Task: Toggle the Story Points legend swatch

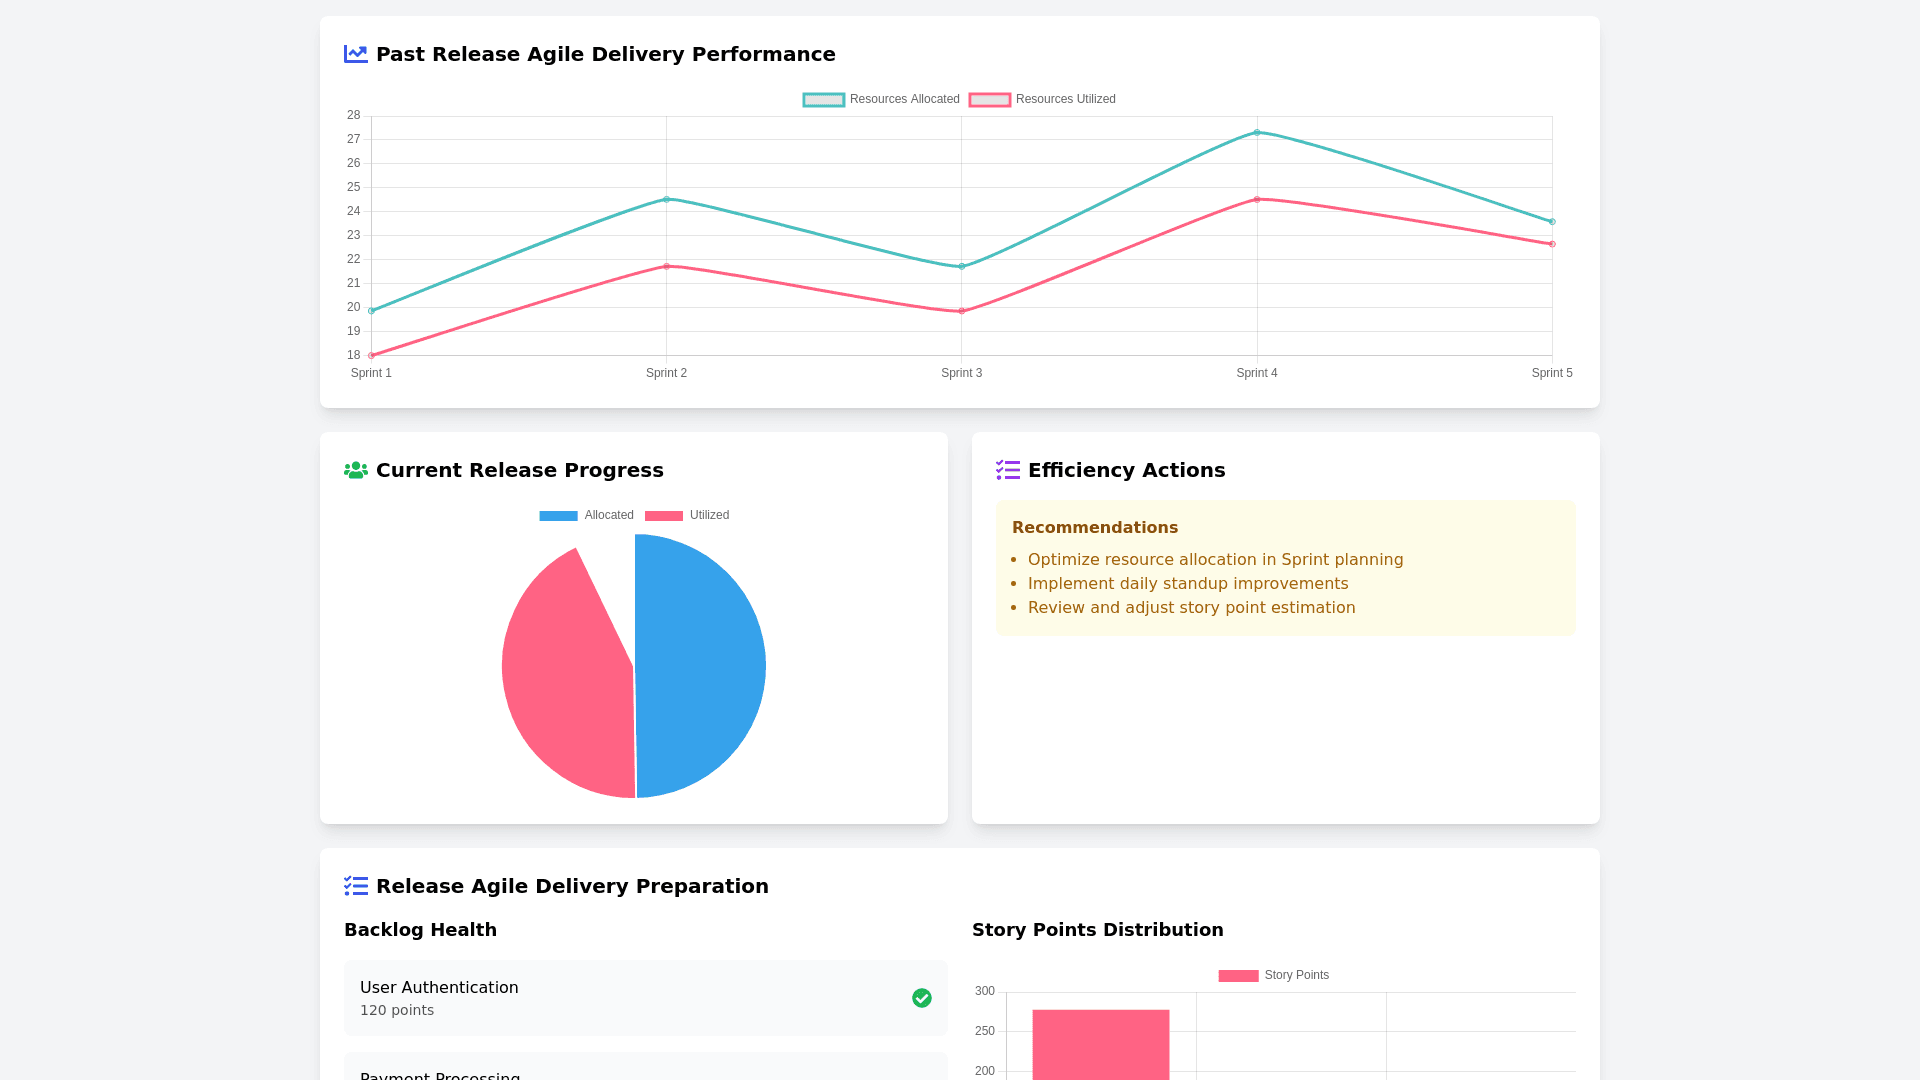Action: point(1238,975)
